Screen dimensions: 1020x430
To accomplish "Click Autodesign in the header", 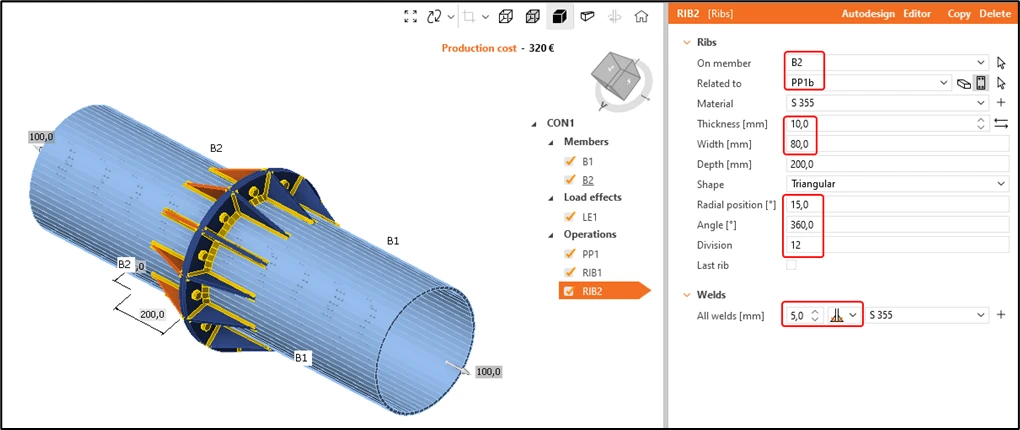I will click(868, 14).
